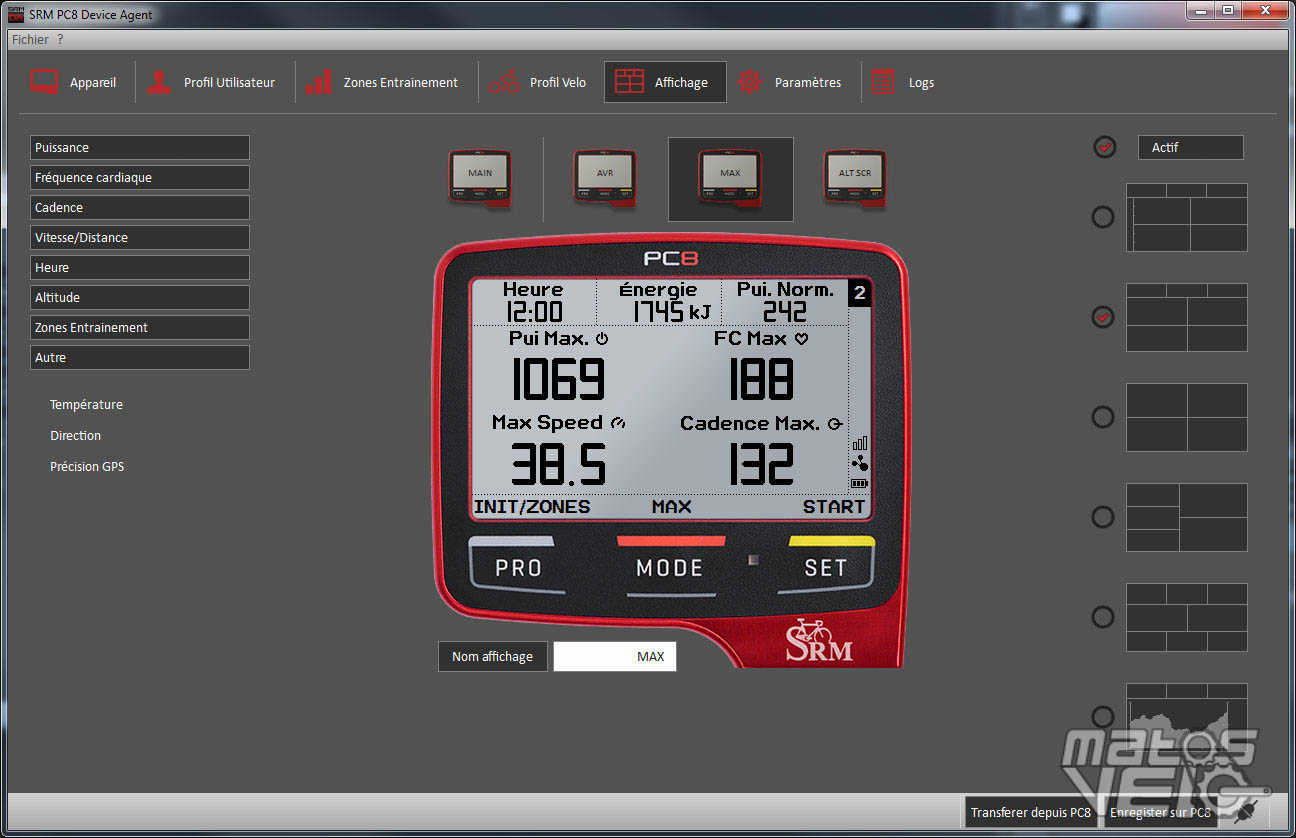Click the INIT/ZONES label on screen

[x=532, y=507]
